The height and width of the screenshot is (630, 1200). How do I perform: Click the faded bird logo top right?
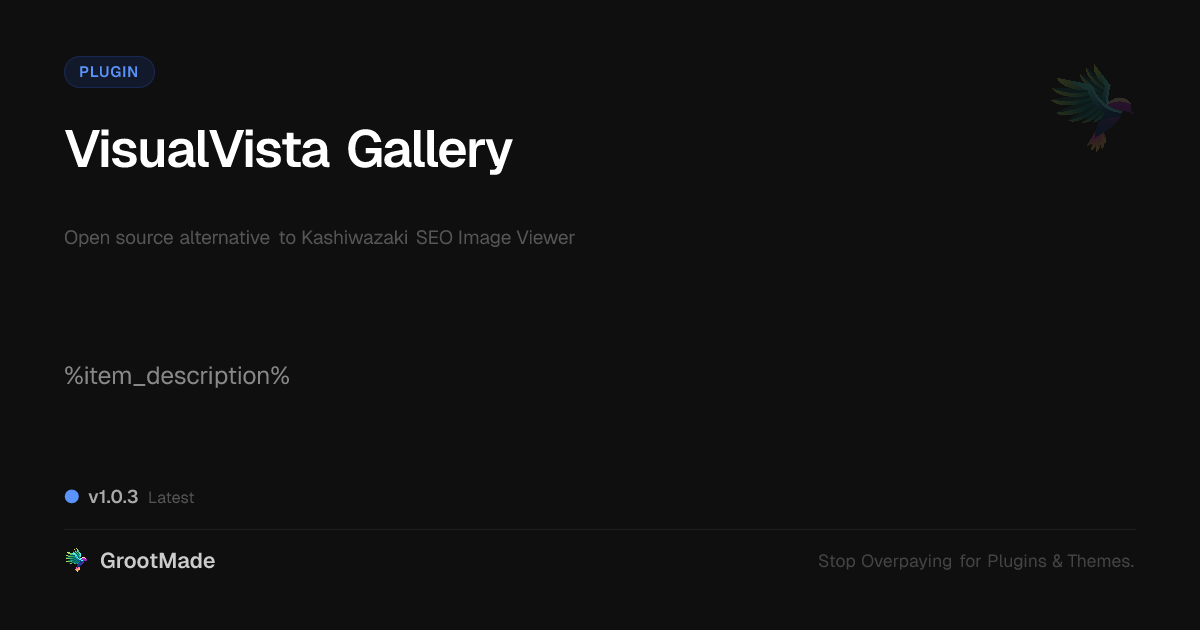tap(1092, 107)
